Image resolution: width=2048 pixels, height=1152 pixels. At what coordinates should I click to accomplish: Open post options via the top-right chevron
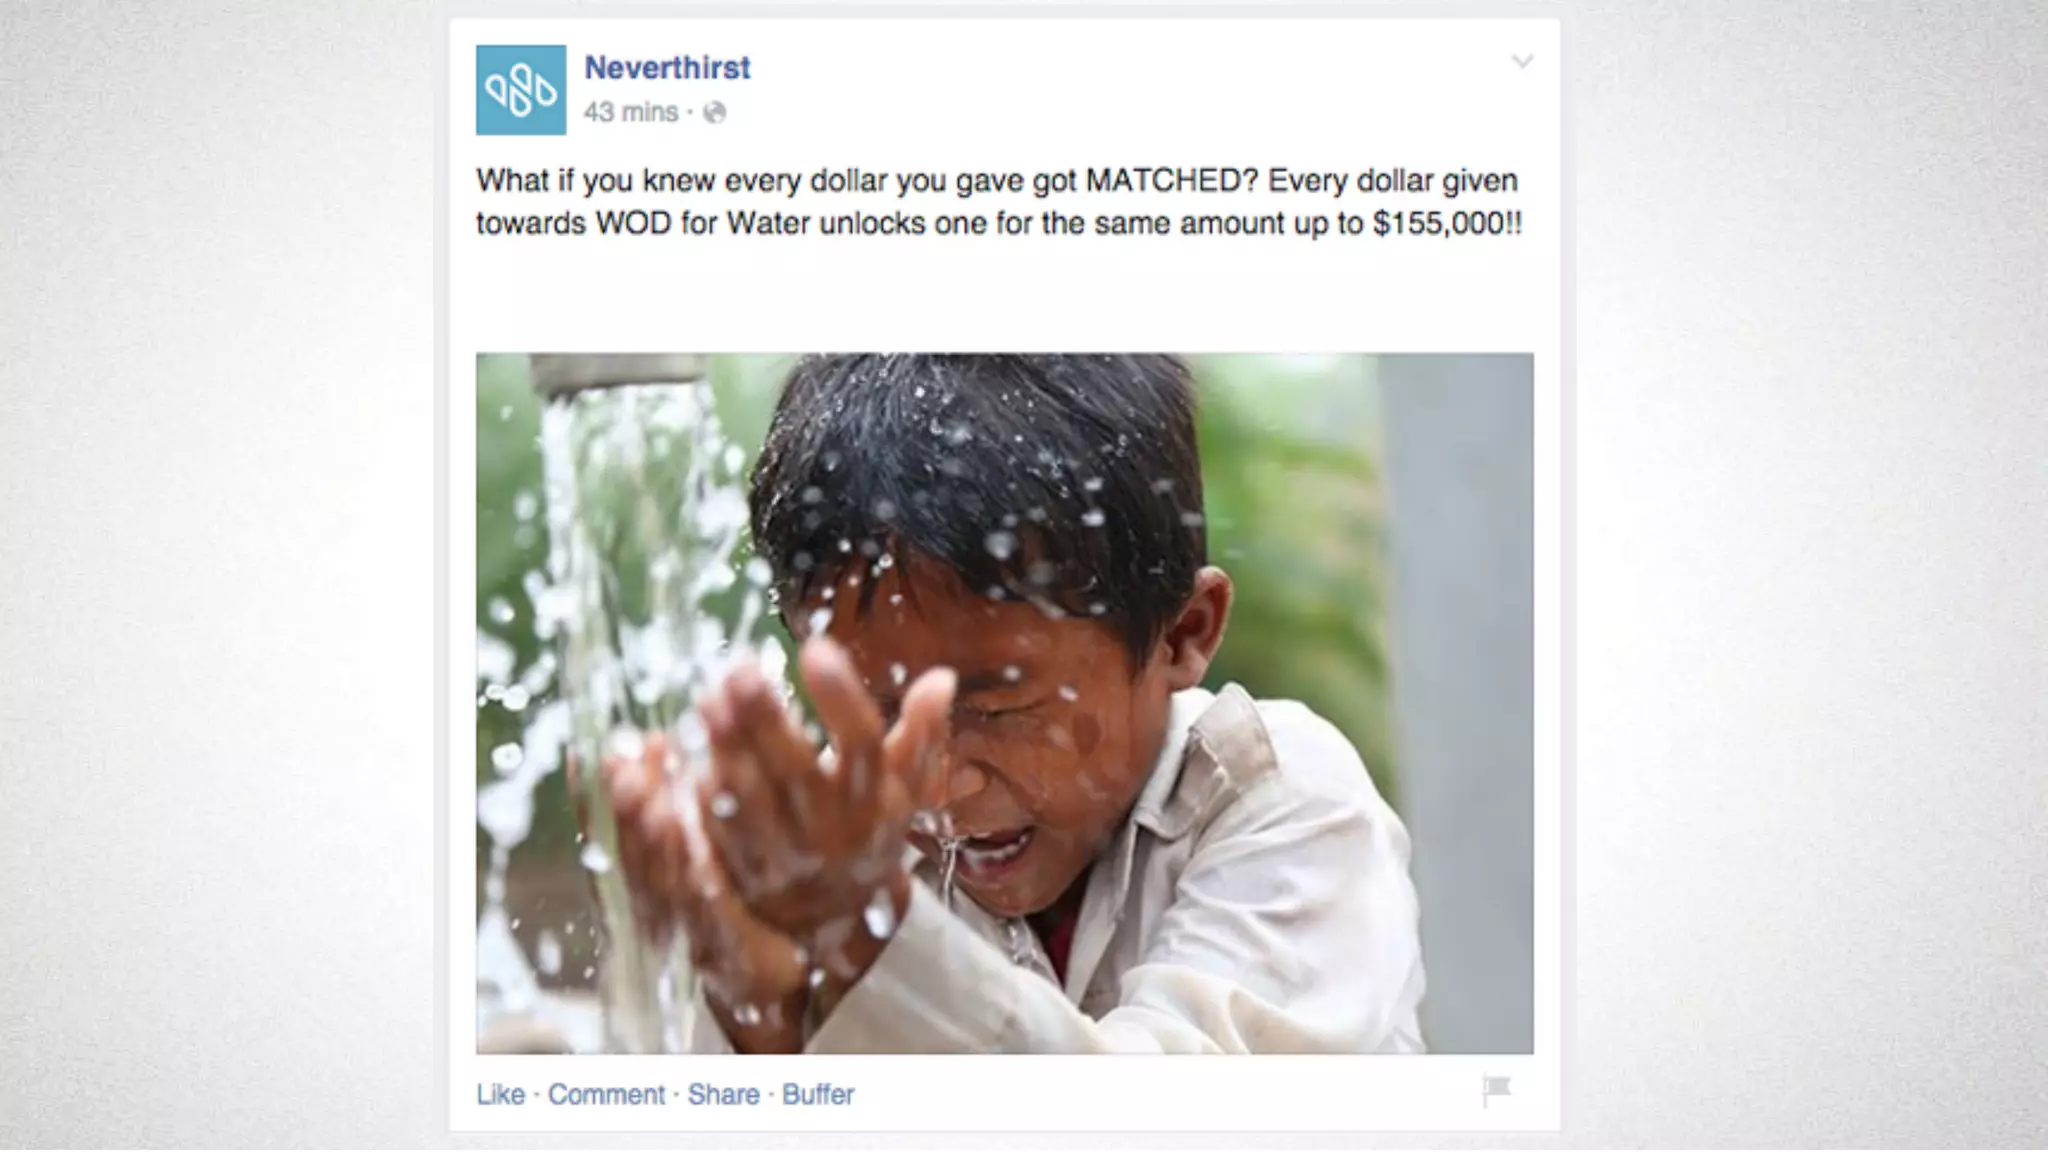(x=1522, y=62)
